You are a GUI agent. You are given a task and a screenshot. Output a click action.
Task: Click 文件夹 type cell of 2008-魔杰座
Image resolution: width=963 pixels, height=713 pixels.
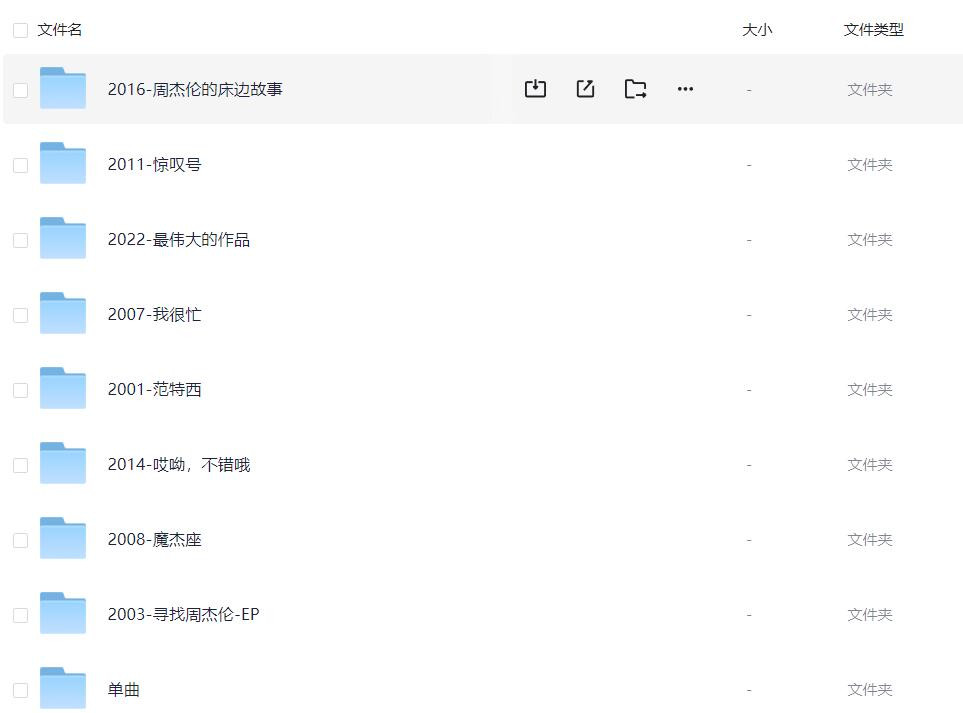[870, 539]
